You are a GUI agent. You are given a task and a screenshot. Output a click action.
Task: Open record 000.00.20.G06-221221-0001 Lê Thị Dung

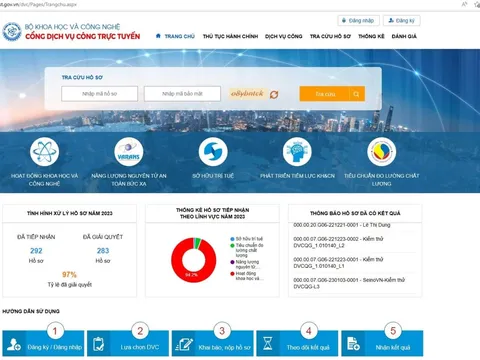[342, 225]
